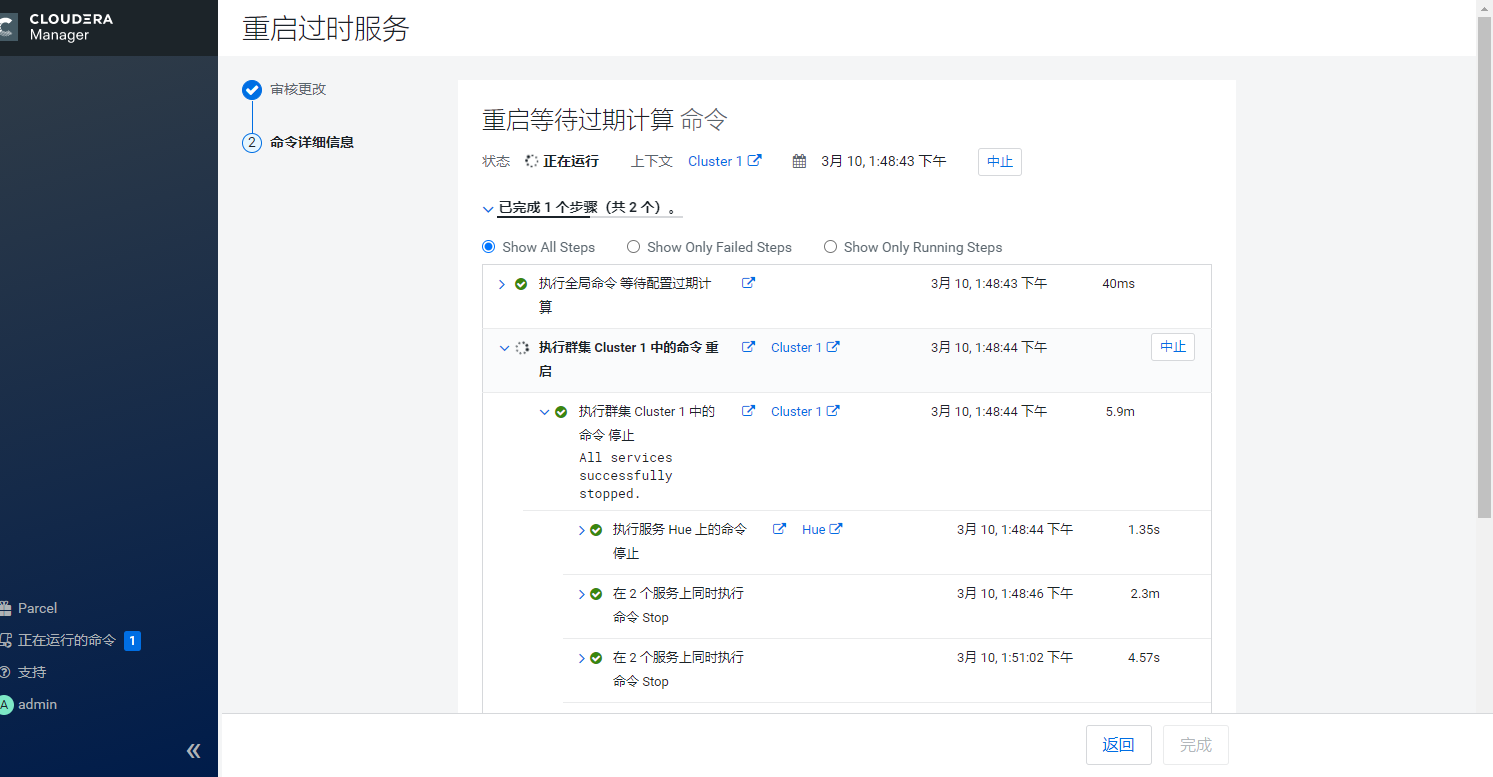
Task: Abort the Cluster 1 重启 step with 中止
Action: tap(1173, 347)
